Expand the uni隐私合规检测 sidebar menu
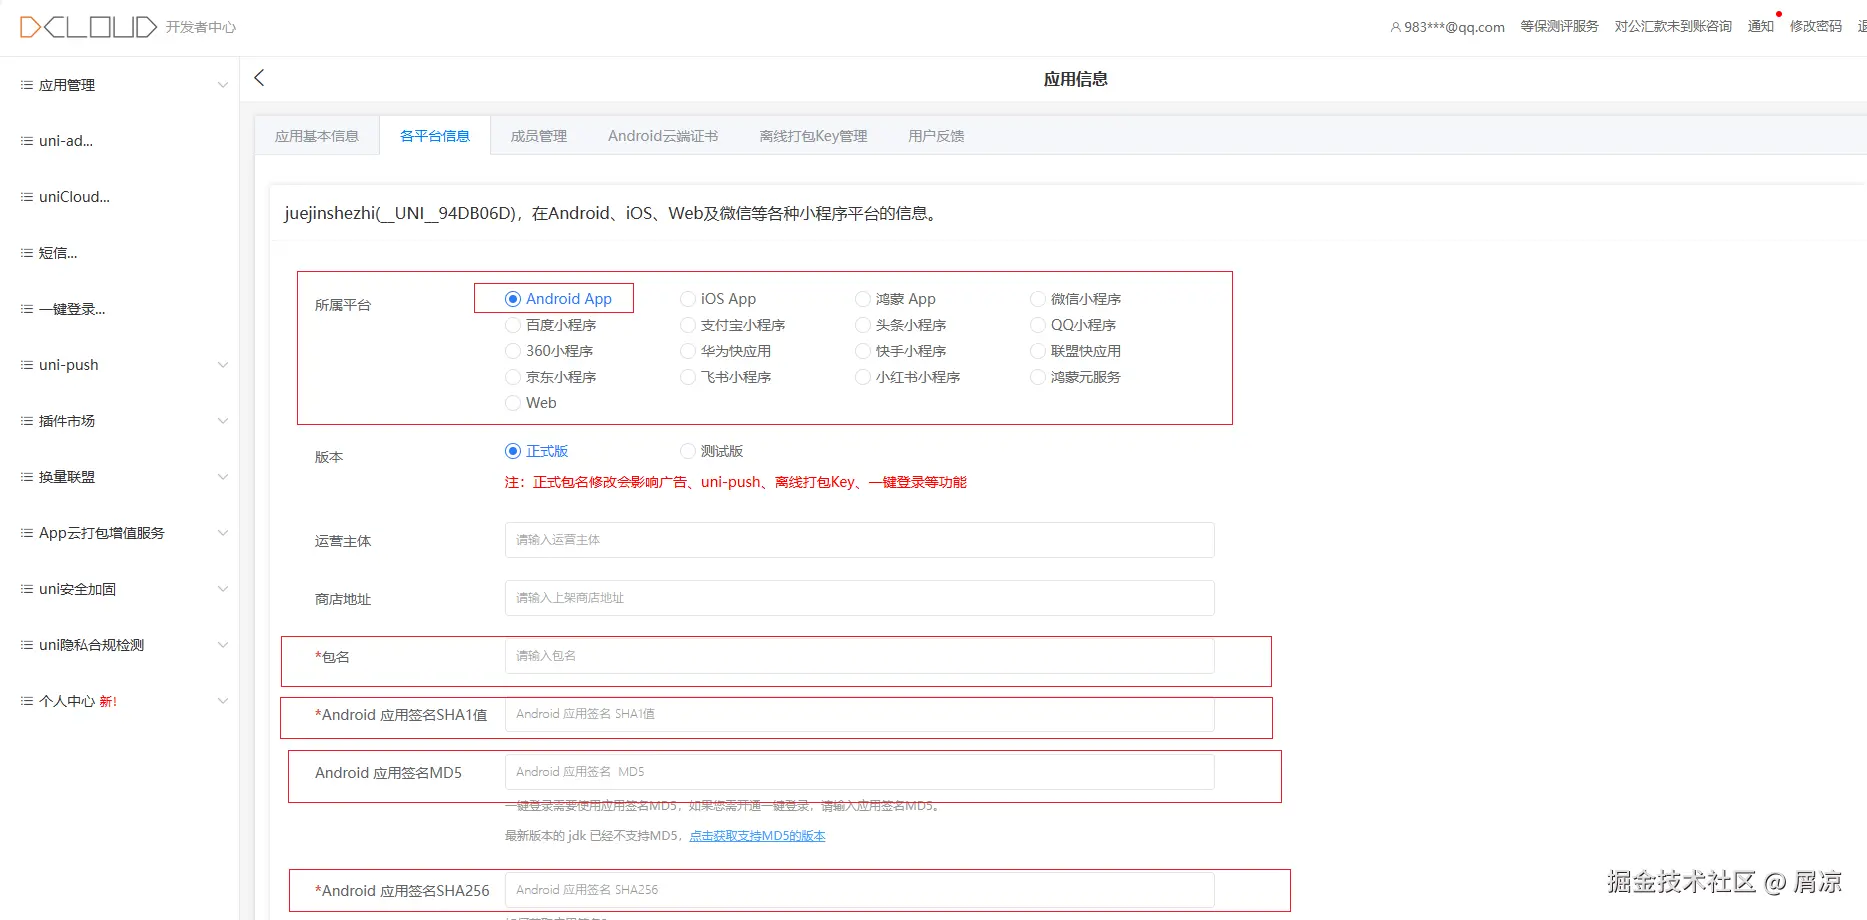This screenshot has width=1867, height=920. click(120, 645)
